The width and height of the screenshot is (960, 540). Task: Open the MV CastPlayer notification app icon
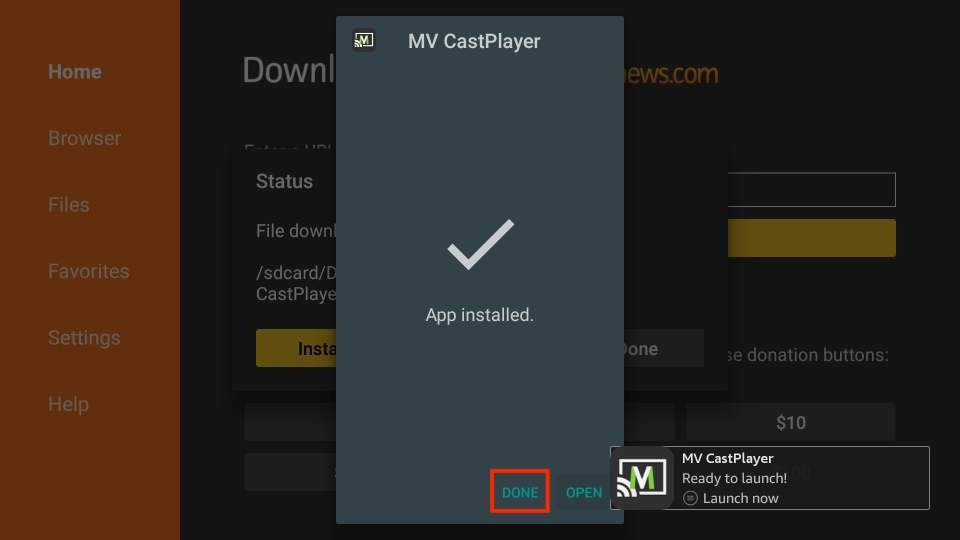[642, 478]
